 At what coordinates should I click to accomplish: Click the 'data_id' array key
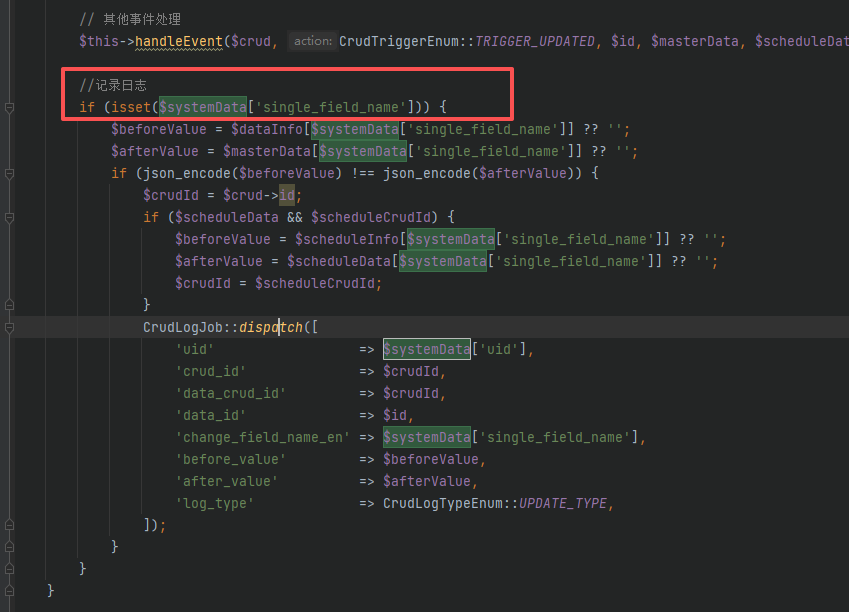click(211, 415)
